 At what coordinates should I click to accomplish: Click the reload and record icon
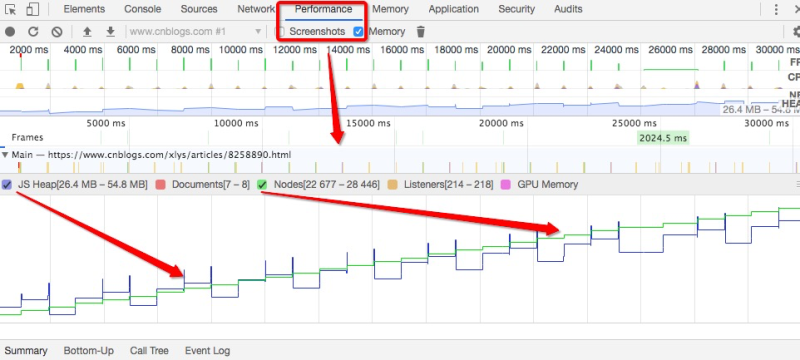pyautogui.click(x=33, y=32)
